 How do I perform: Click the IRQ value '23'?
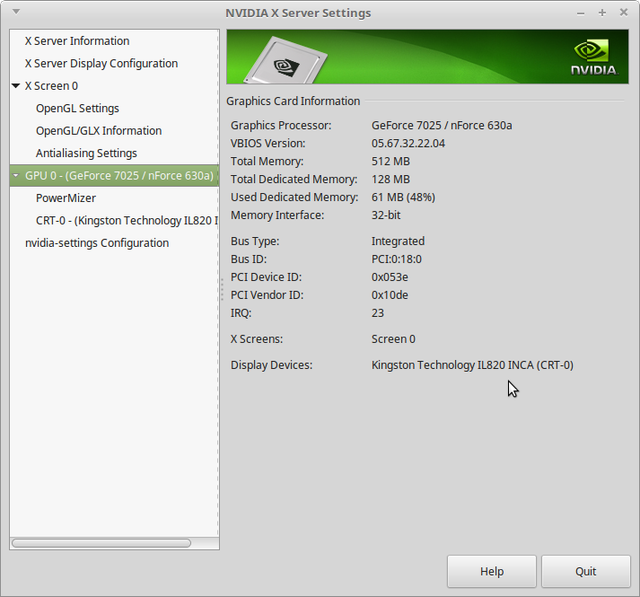tap(378, 313)
